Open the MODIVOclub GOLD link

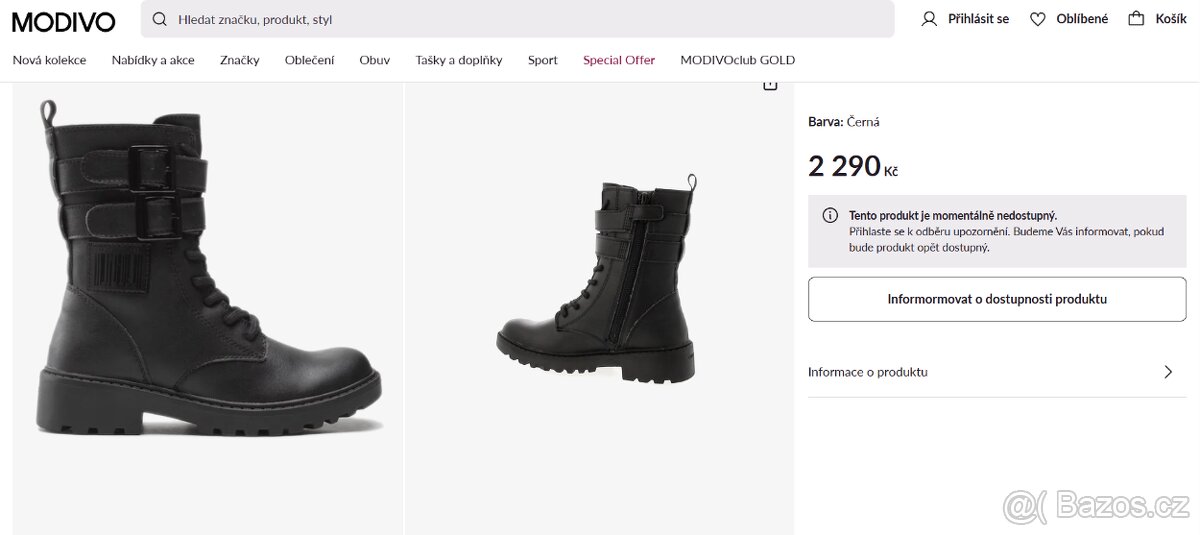pos(738,60)
